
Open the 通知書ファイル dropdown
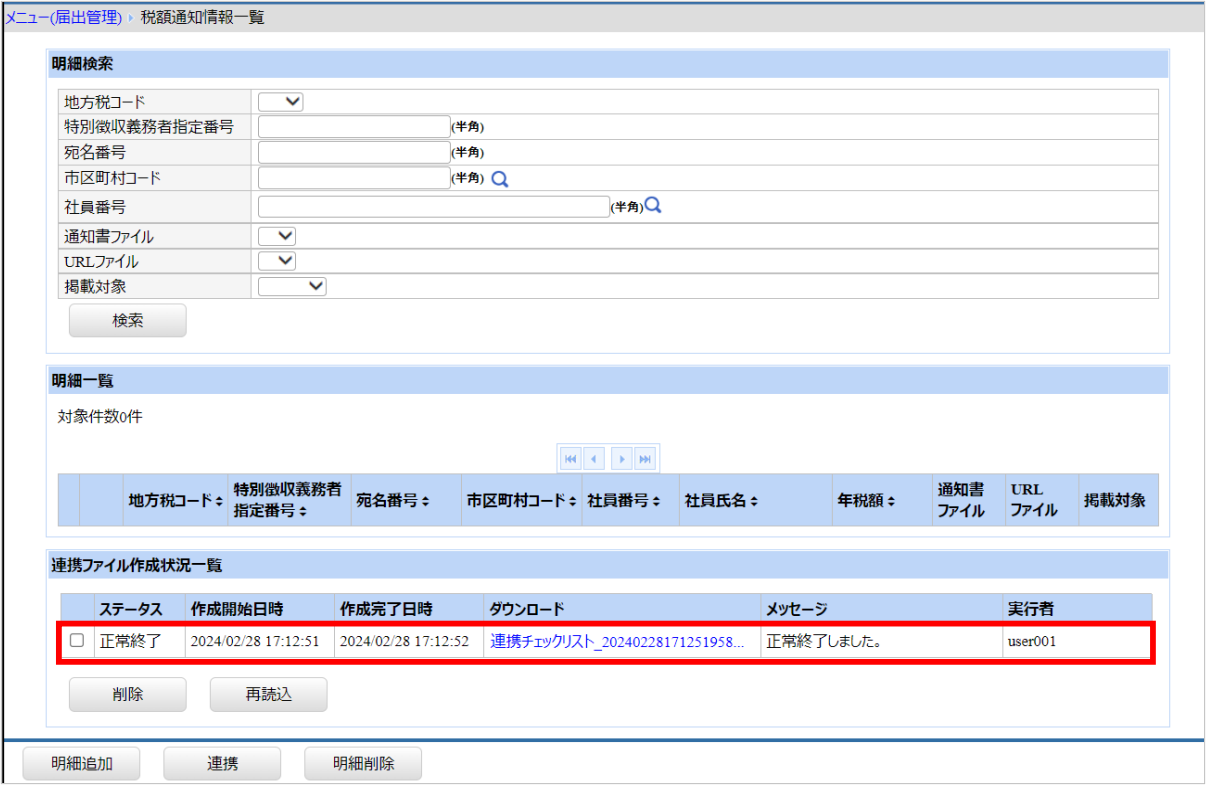point(277,236)
